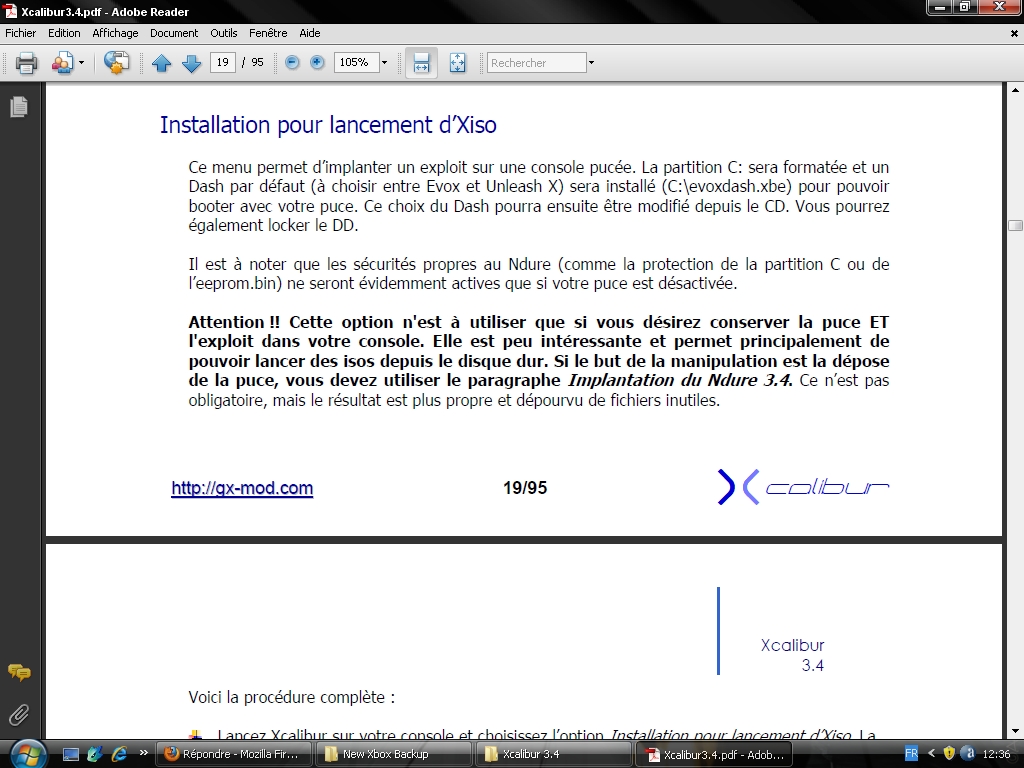Click Show Desktop in quick launch
The height and width of the screenshot is (768, 1024).
[x=71, y=754]
